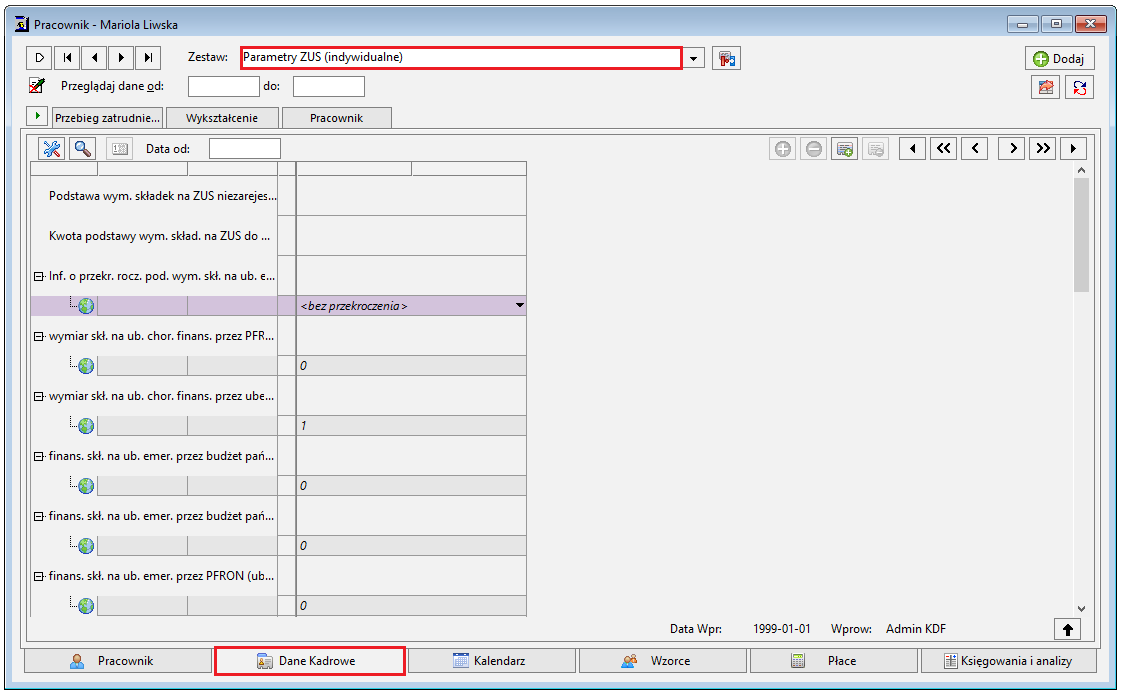Click the scrollbar down arrow
The width and height of the screenshot is (1125, 695).
(1081, 609)
